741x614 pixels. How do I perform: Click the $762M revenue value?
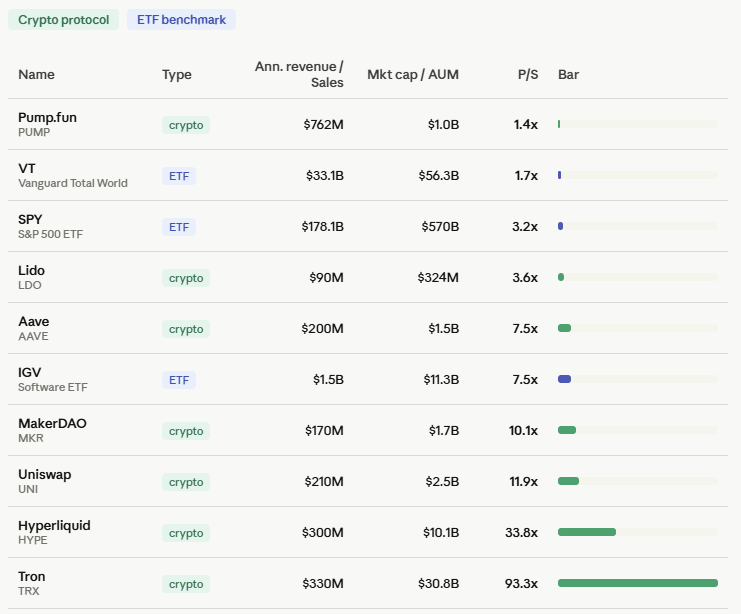tap(323, 125)
